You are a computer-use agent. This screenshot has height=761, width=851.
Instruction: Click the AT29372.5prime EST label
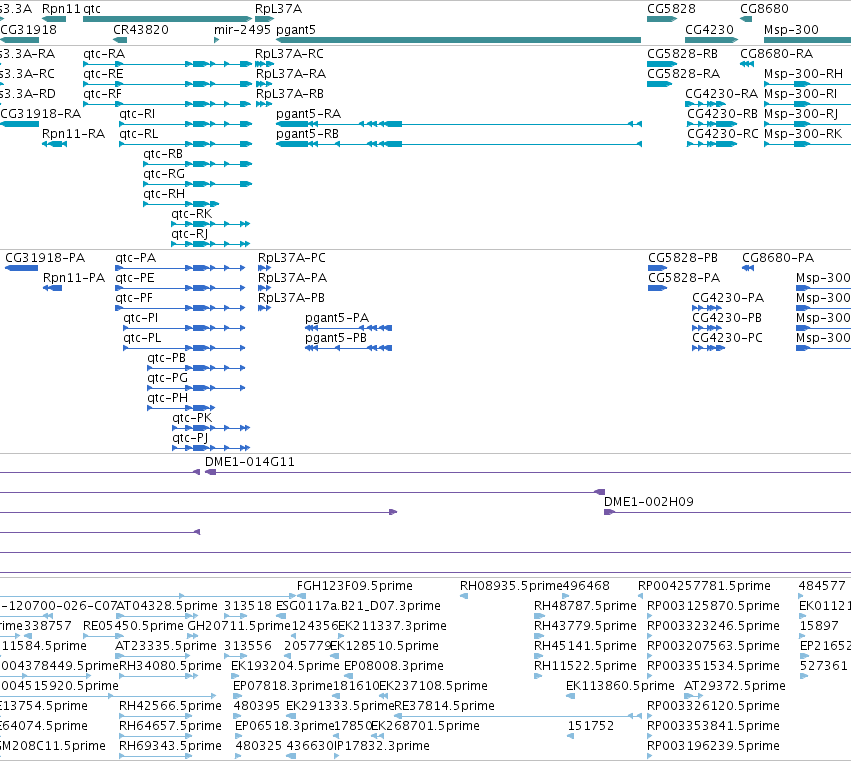click(735, 686)
